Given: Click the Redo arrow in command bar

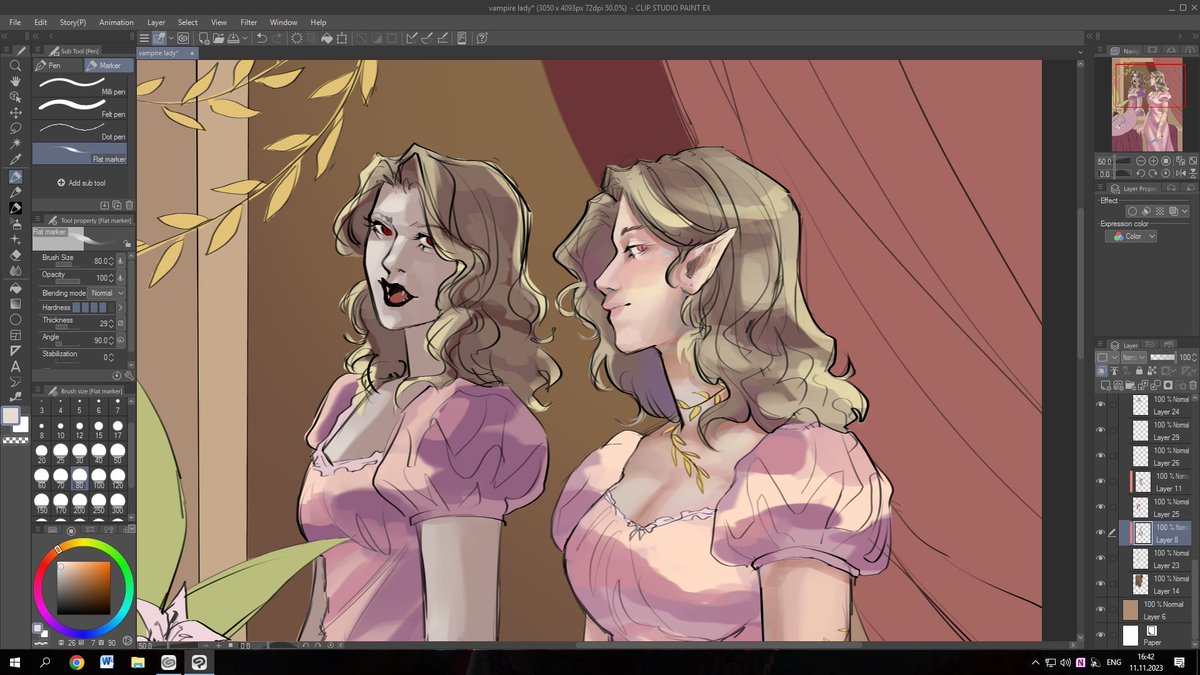Looking at the screenshot, I should pyautogui.click(x=277, y=39).
